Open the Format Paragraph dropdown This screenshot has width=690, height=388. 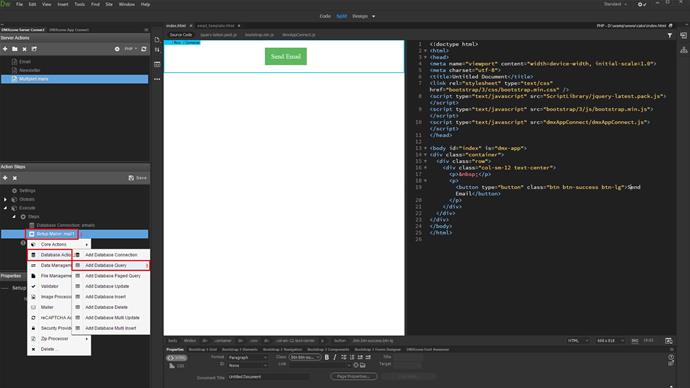point(248,357)
